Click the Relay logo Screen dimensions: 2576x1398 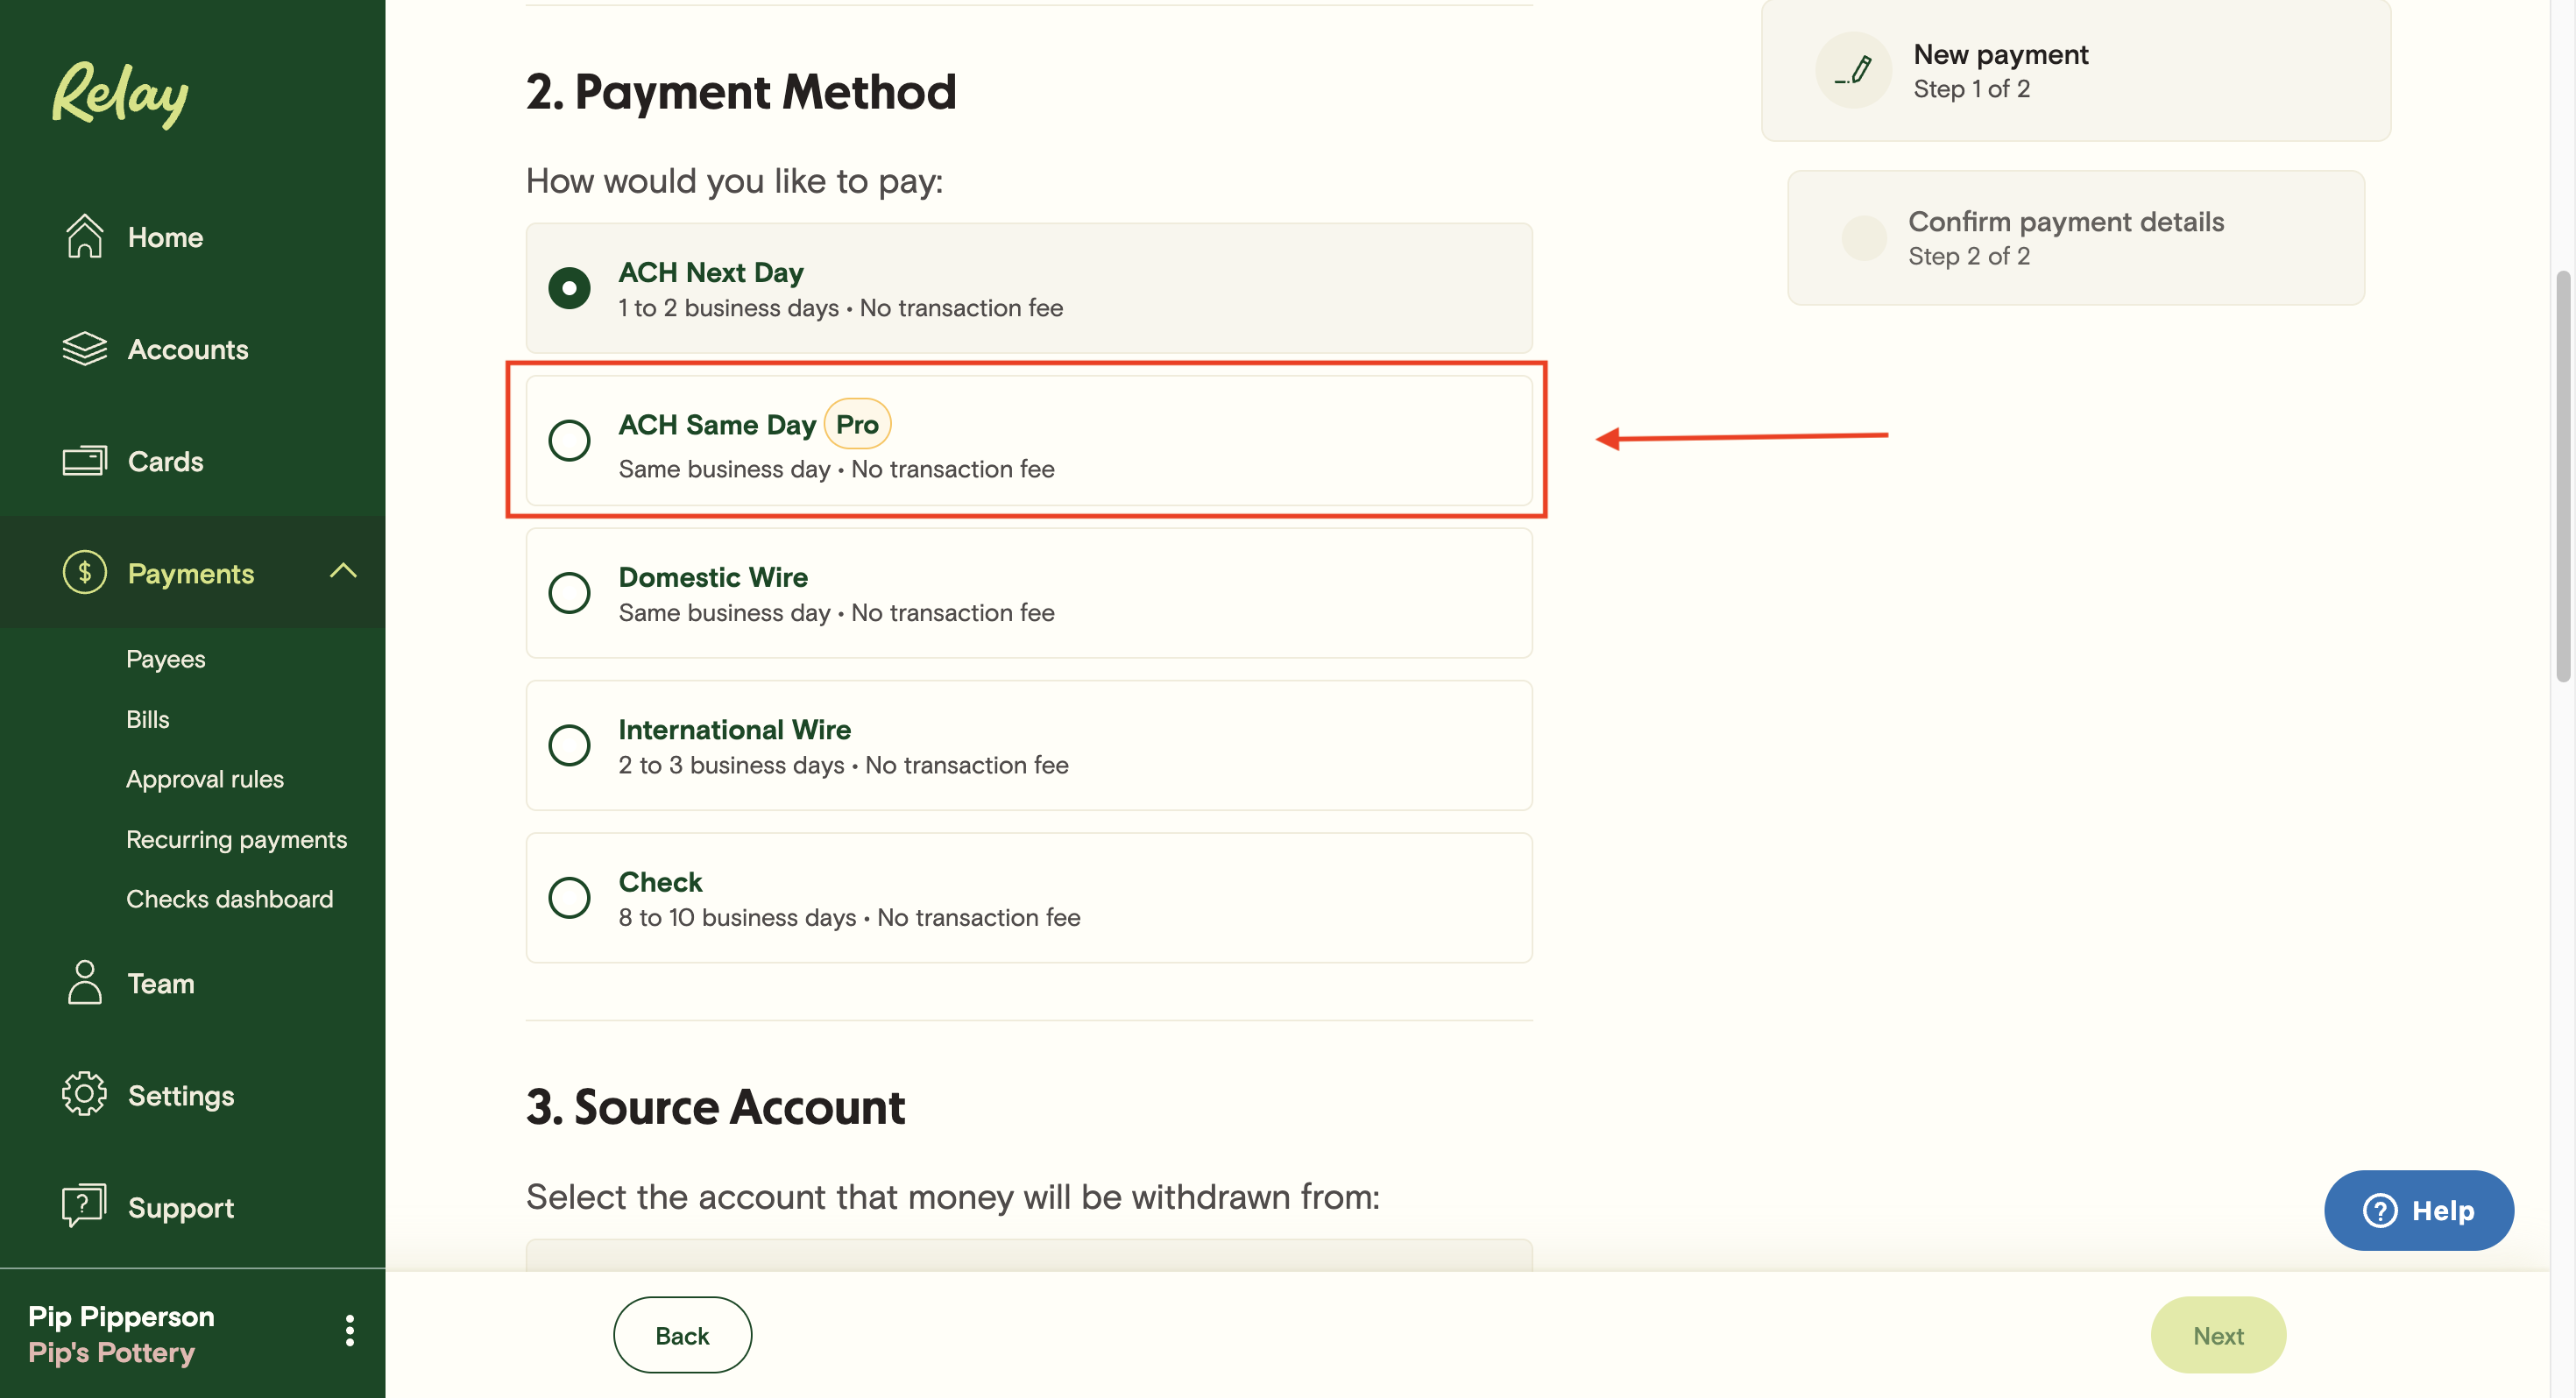[119, 95]
